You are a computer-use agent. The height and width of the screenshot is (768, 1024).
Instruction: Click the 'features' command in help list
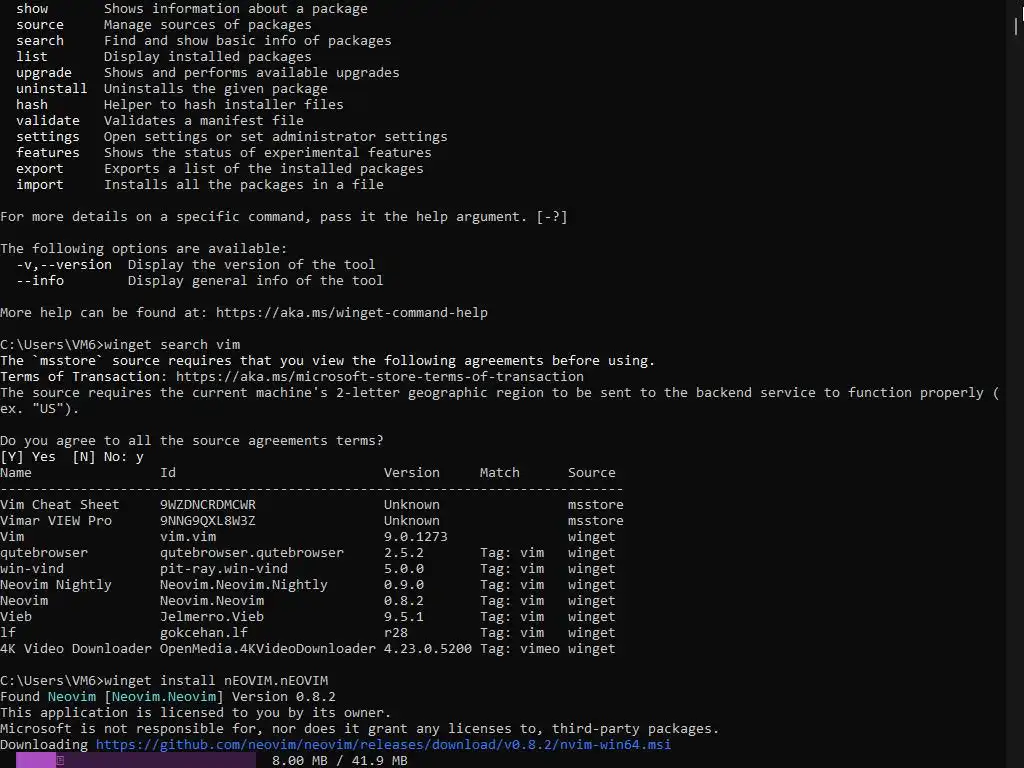(x=48, y=153)
